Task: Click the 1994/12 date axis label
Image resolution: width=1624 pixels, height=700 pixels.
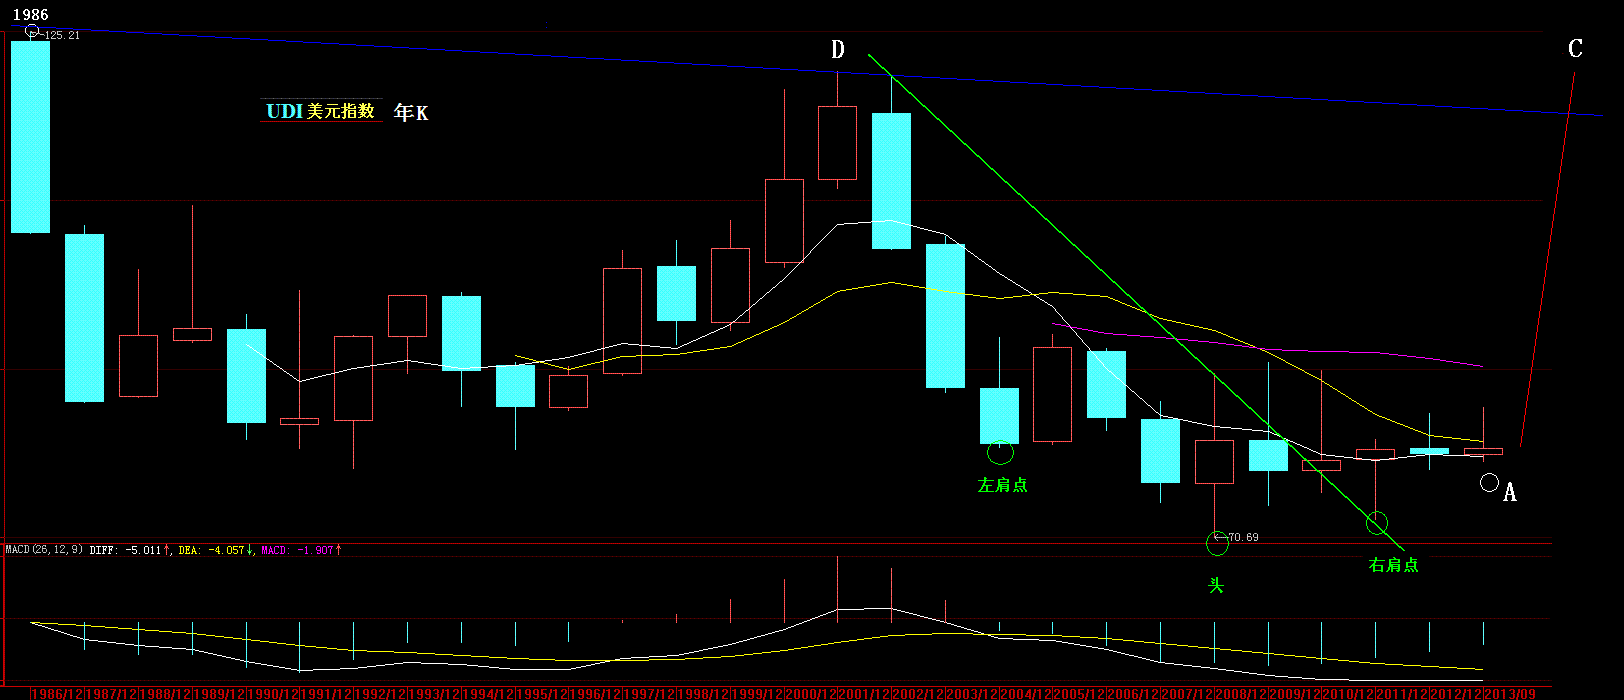Action: [x=490, y=693]
